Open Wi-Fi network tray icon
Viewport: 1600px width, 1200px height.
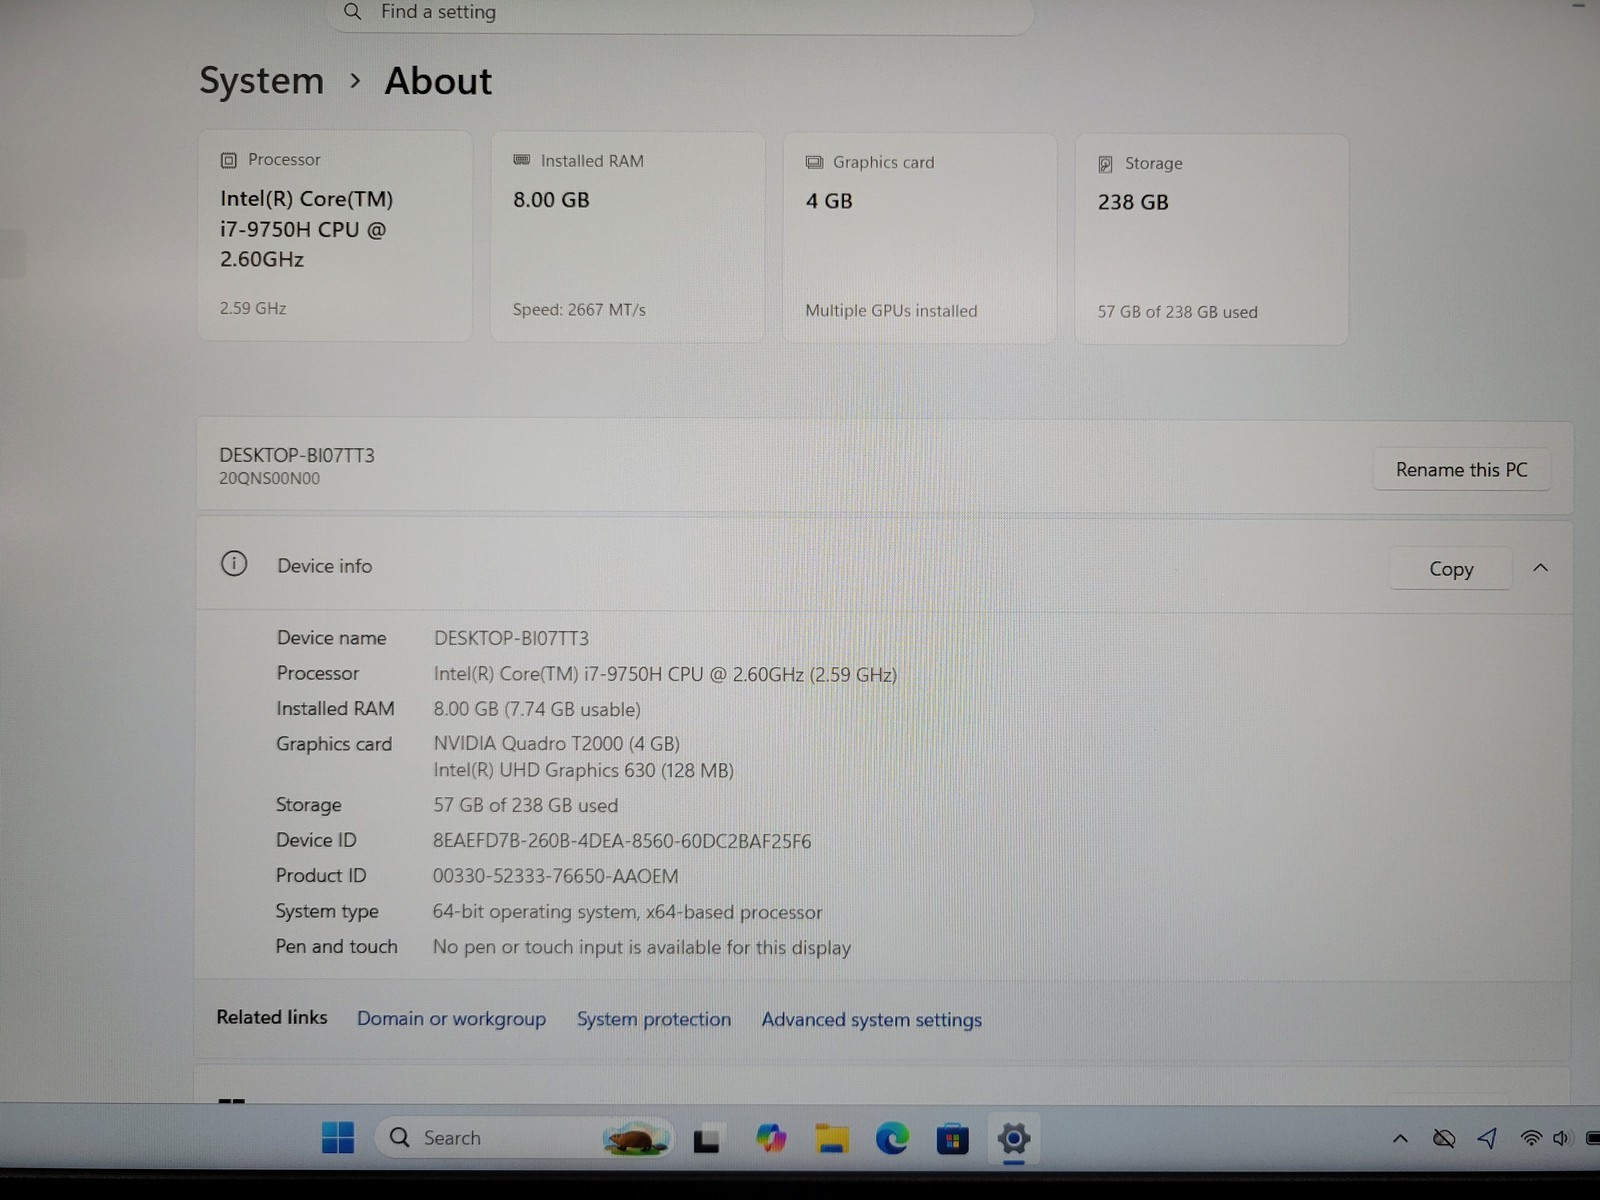(x=1530, y=1138)
